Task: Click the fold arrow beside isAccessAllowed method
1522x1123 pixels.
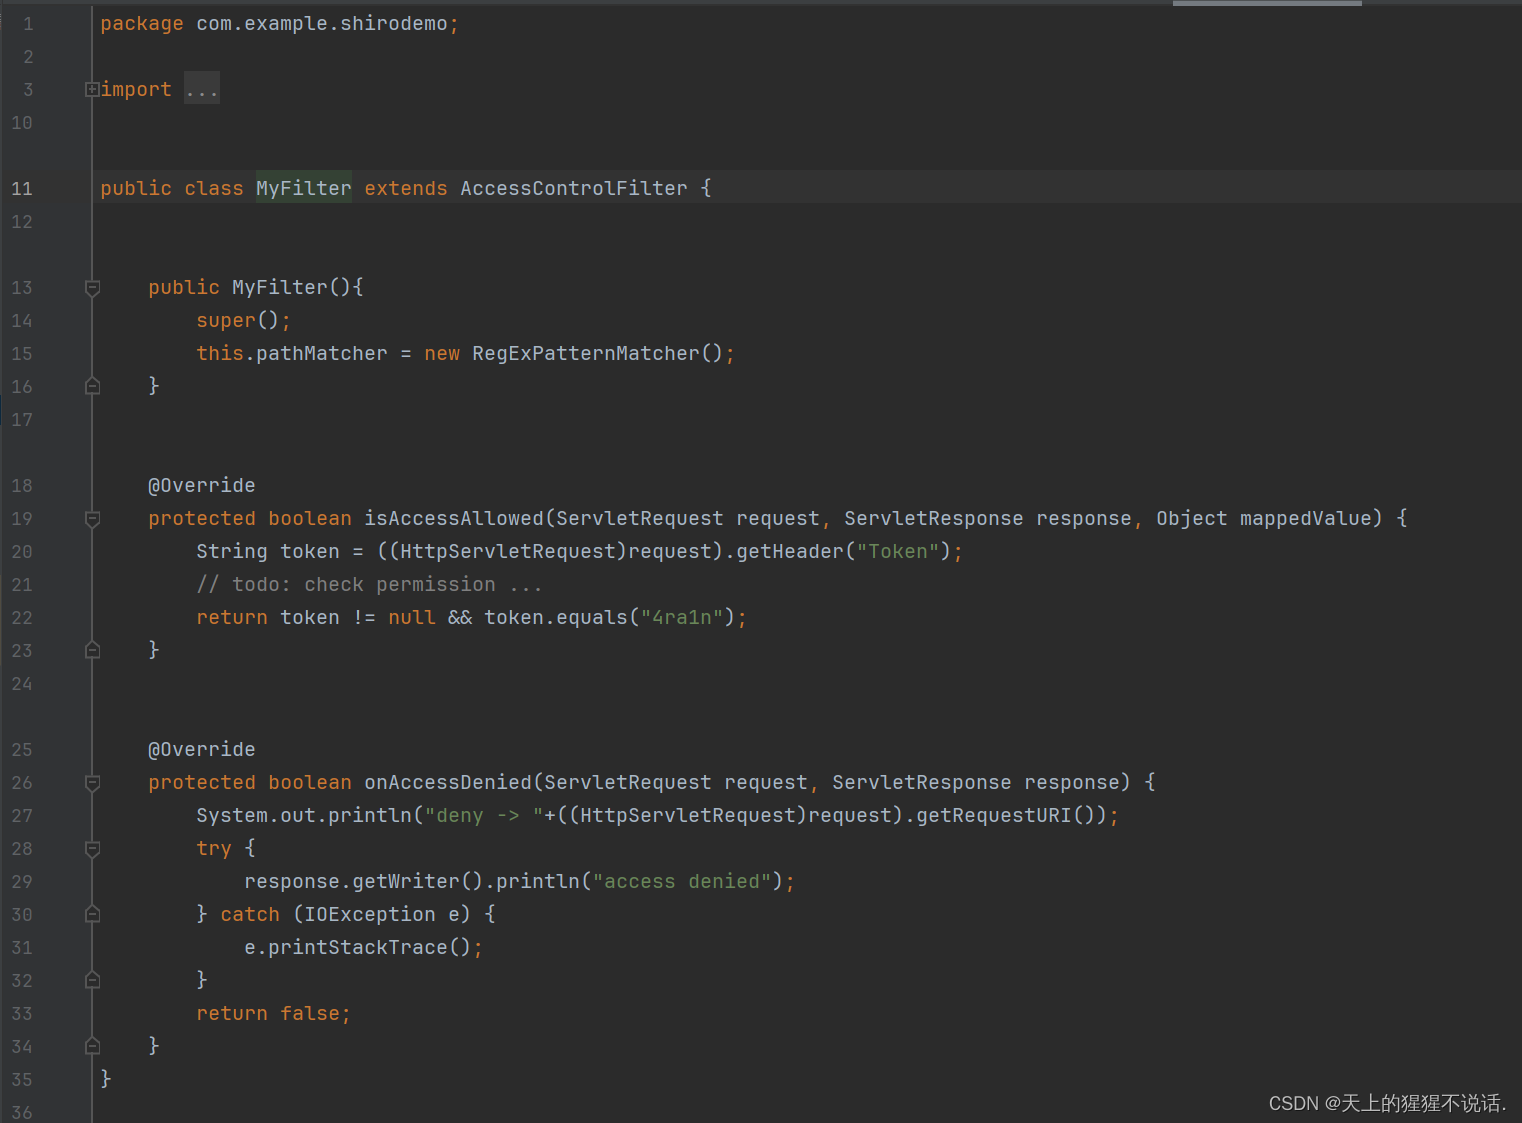Action: click(91, 519)
